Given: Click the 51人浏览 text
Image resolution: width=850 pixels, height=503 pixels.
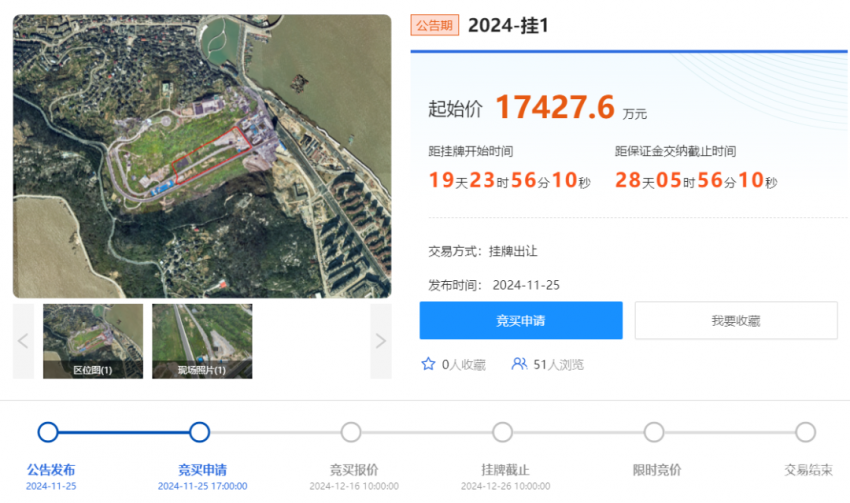Looking at the screenshot, I should (558, 365).
